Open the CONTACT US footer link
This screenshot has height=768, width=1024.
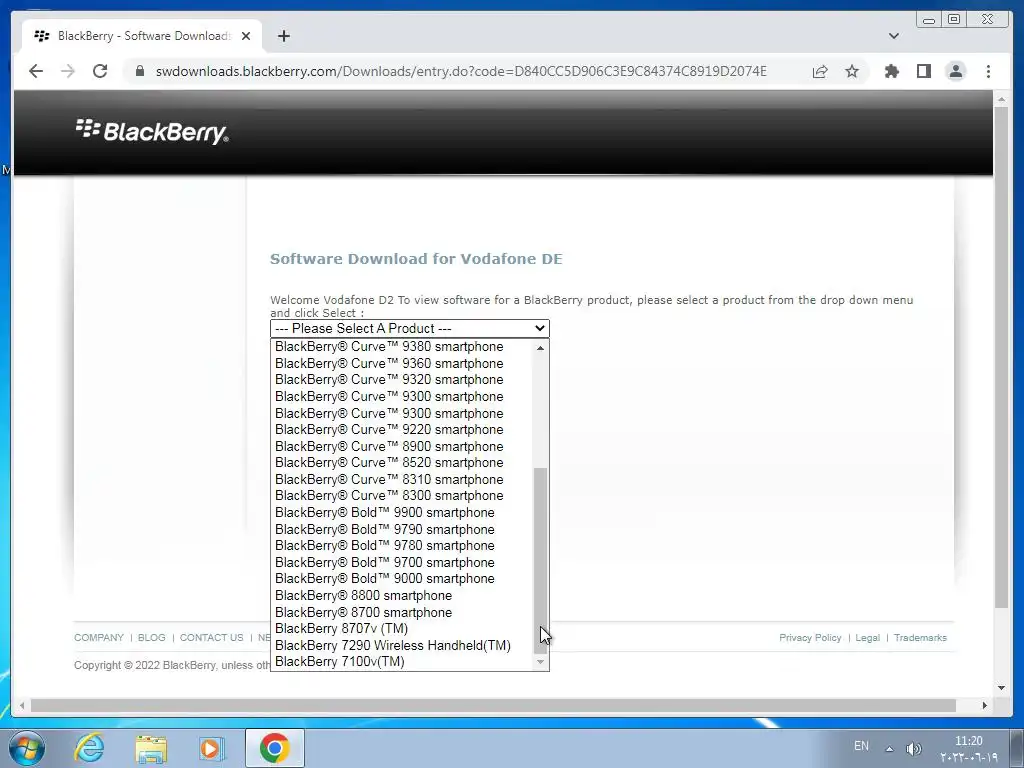[x=211, y=637]
